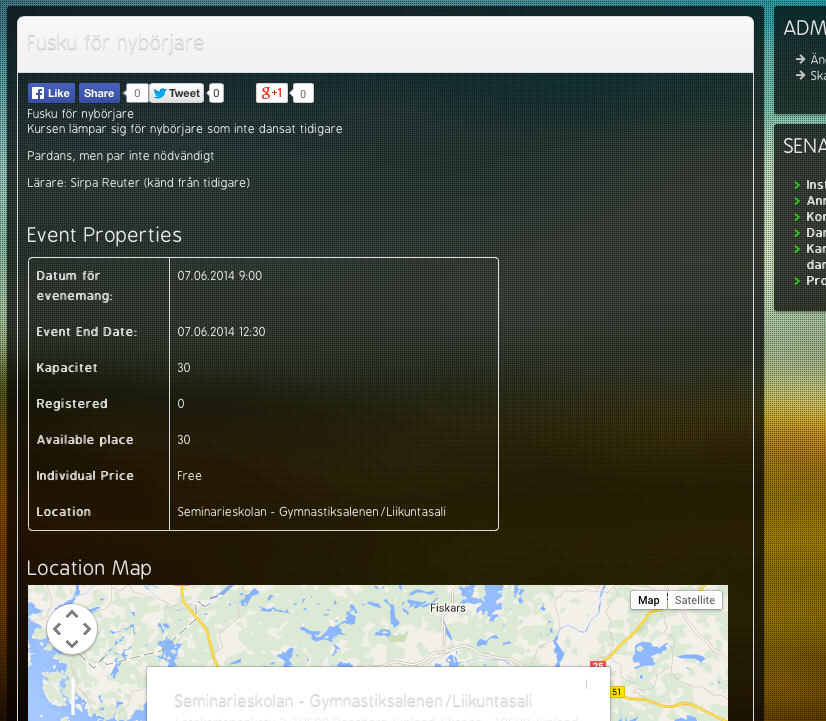Select the Map view type button
This screenshot has height=721, width=826.
pos(649,600)
